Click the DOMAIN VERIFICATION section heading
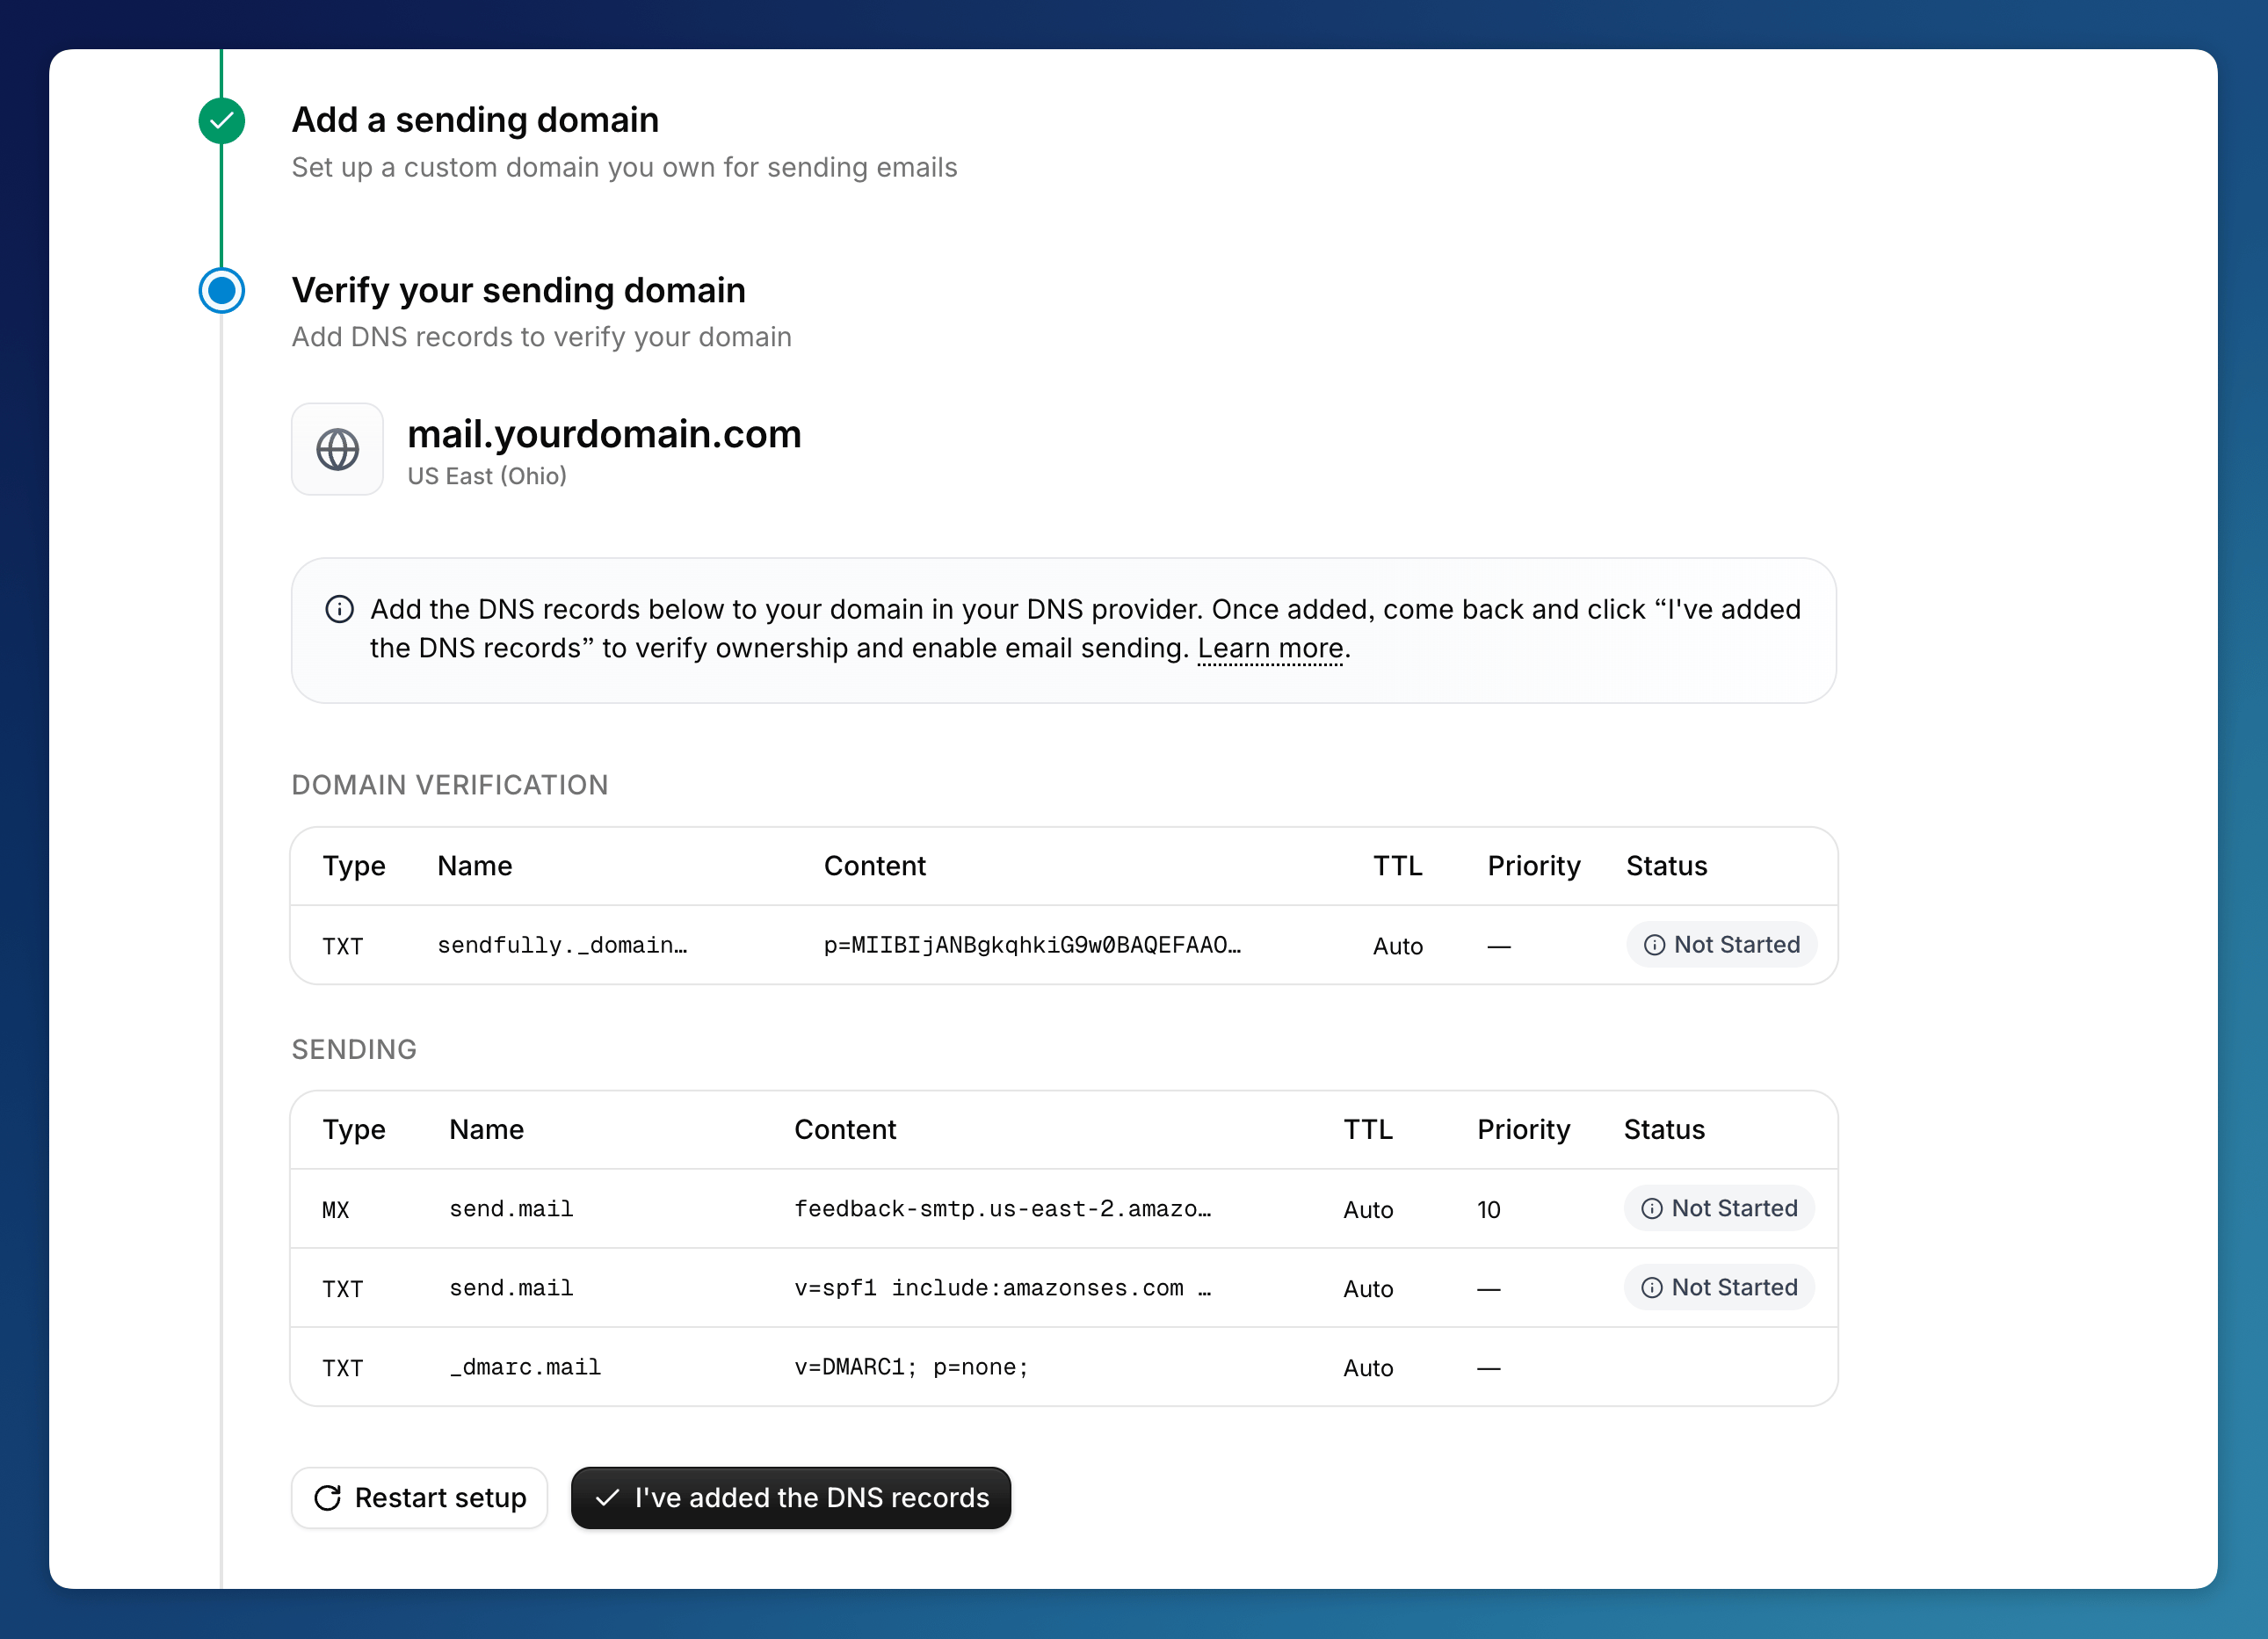2268x1639 pixels. [x=450, y=785]
